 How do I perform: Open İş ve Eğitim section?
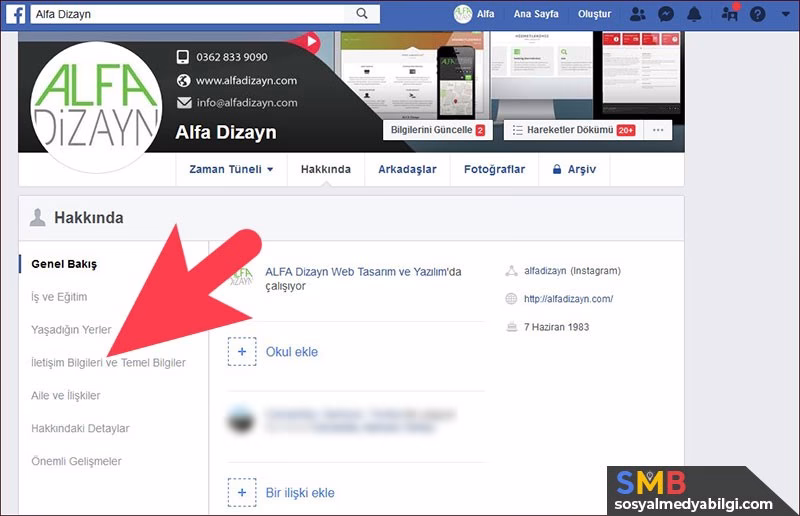(x=59, y=297)
